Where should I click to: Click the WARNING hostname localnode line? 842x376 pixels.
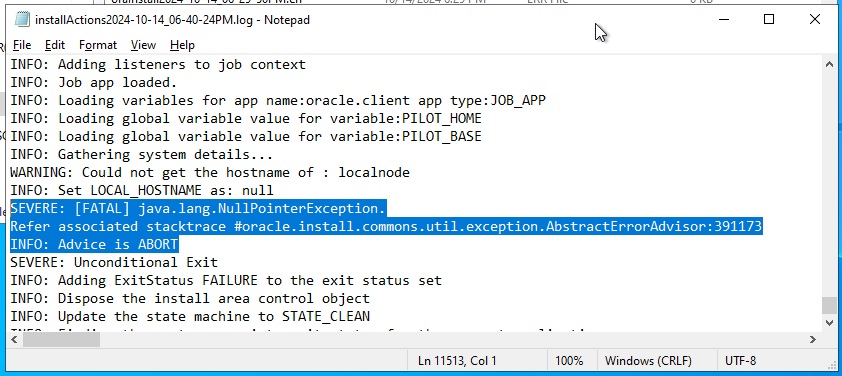tap(210, 172)
